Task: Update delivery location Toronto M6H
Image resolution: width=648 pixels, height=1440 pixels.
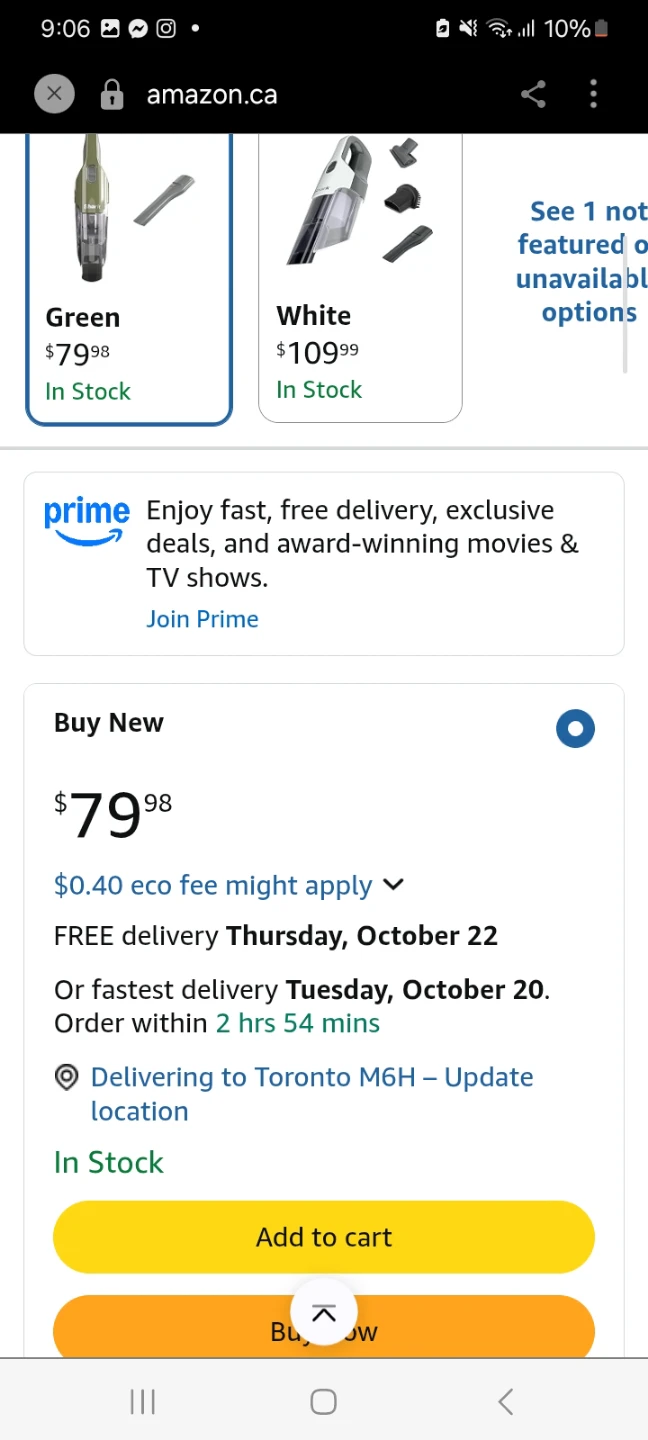Action: click(x=312, y=1094)
